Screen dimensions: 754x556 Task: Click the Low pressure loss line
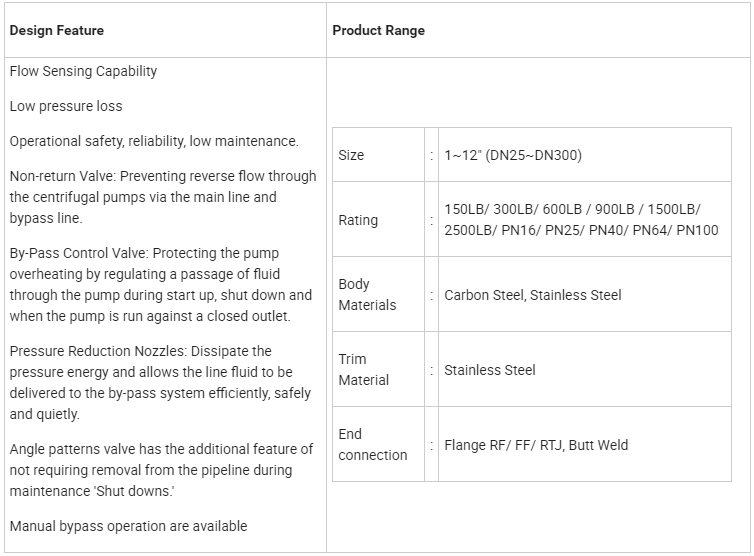[x=66, y=106]
